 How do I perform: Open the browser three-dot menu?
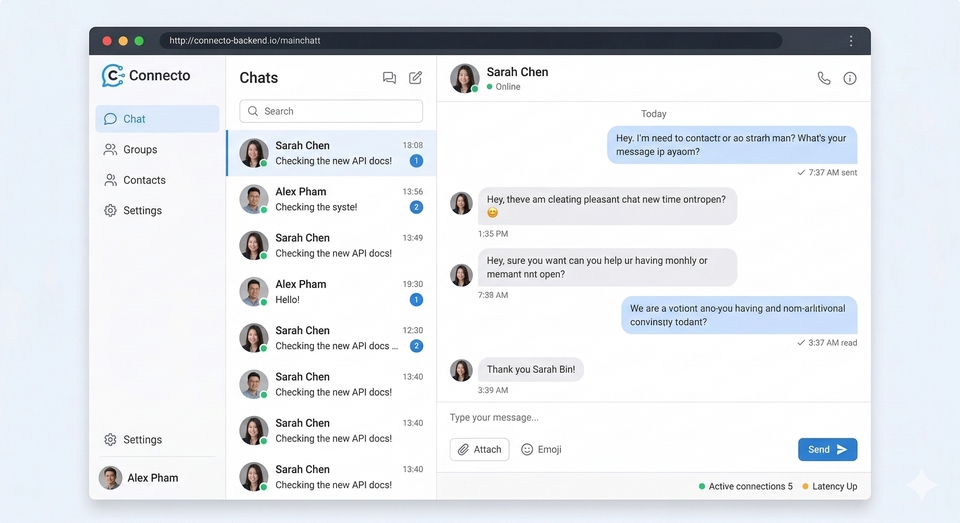click(851, 41)
